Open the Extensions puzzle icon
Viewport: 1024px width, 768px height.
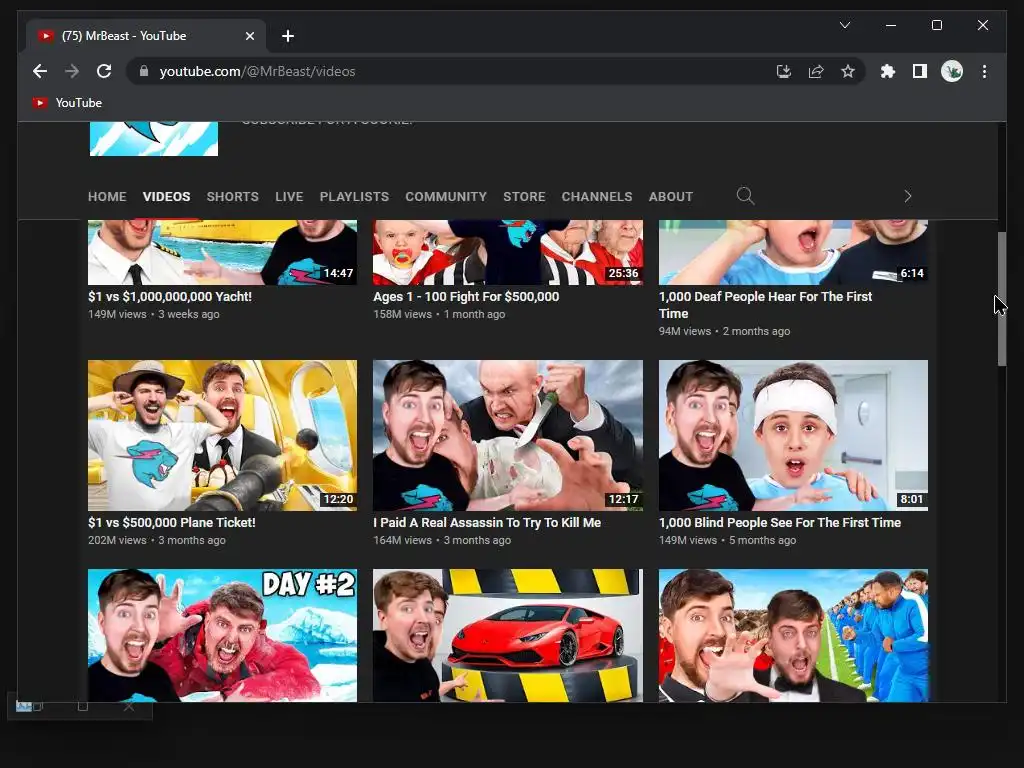(x=888, y=71)
